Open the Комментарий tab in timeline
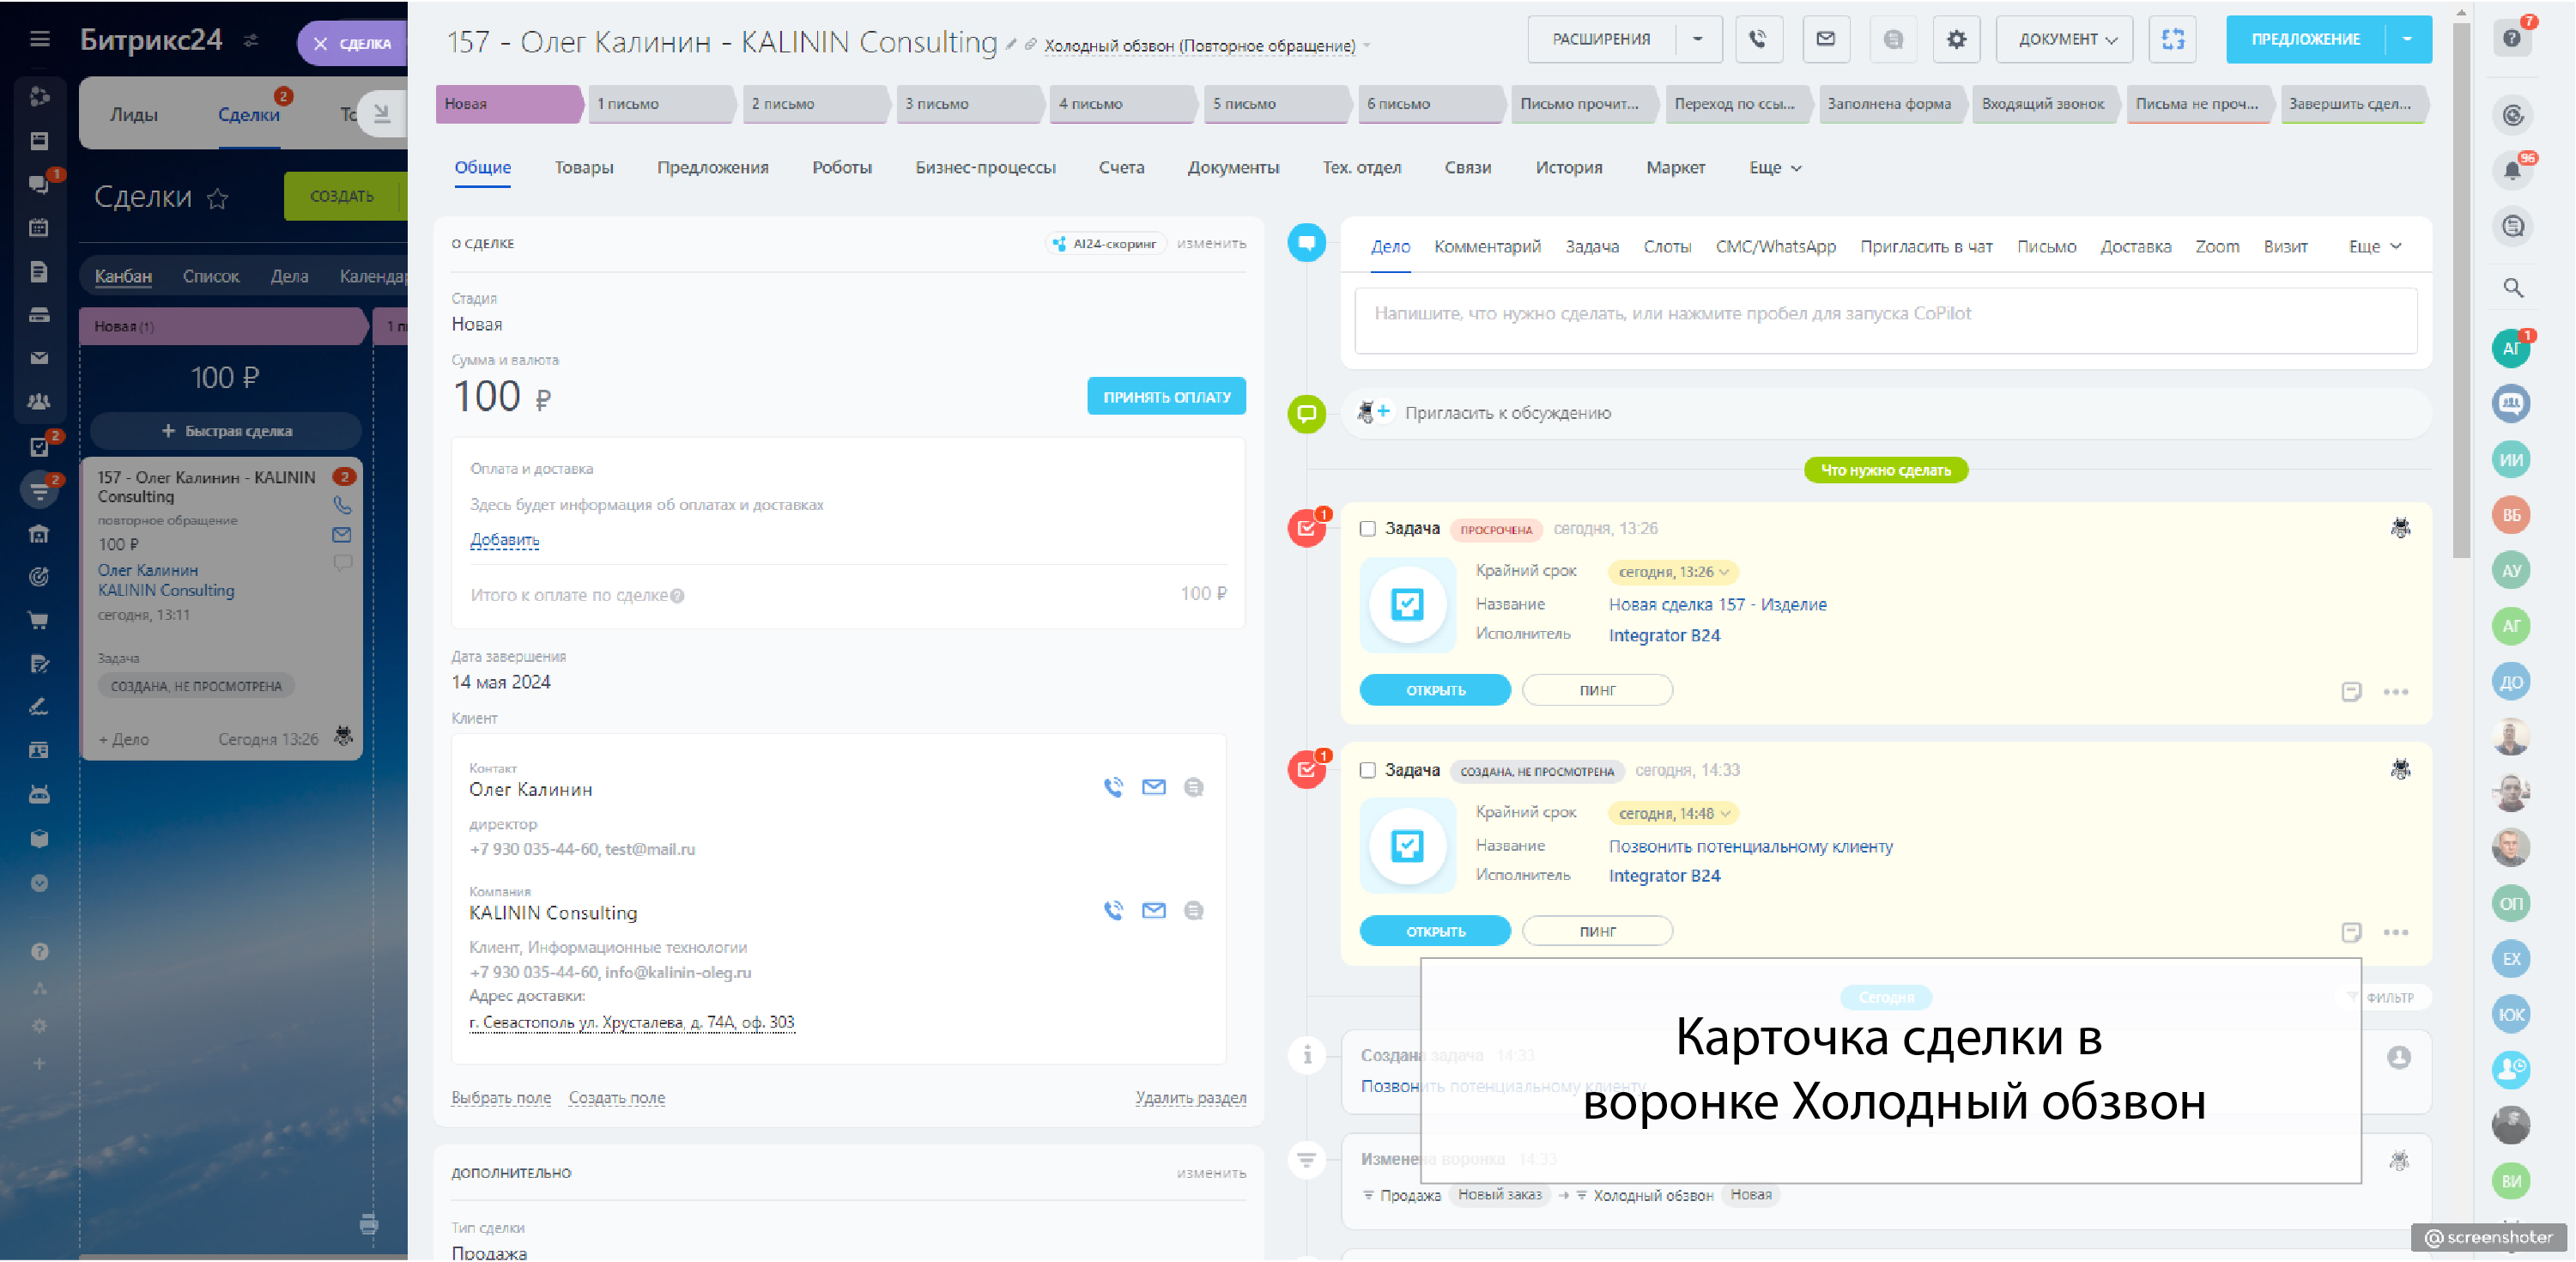Screen dimensions: 2576x1262 pos(1486,247)
